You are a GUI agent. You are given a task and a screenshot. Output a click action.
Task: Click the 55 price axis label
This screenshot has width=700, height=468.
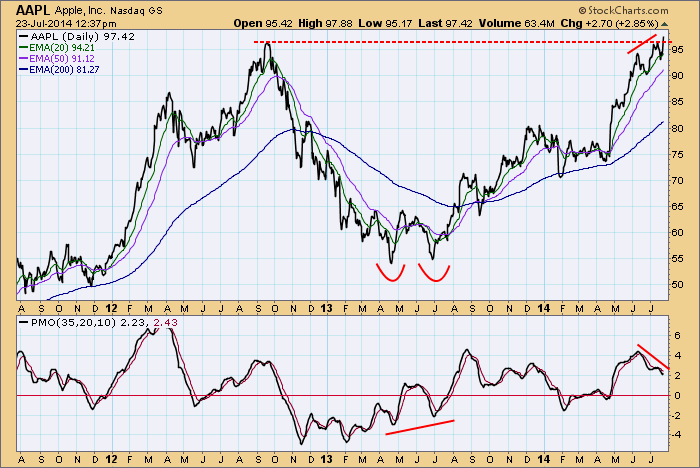tap(678, 259)
